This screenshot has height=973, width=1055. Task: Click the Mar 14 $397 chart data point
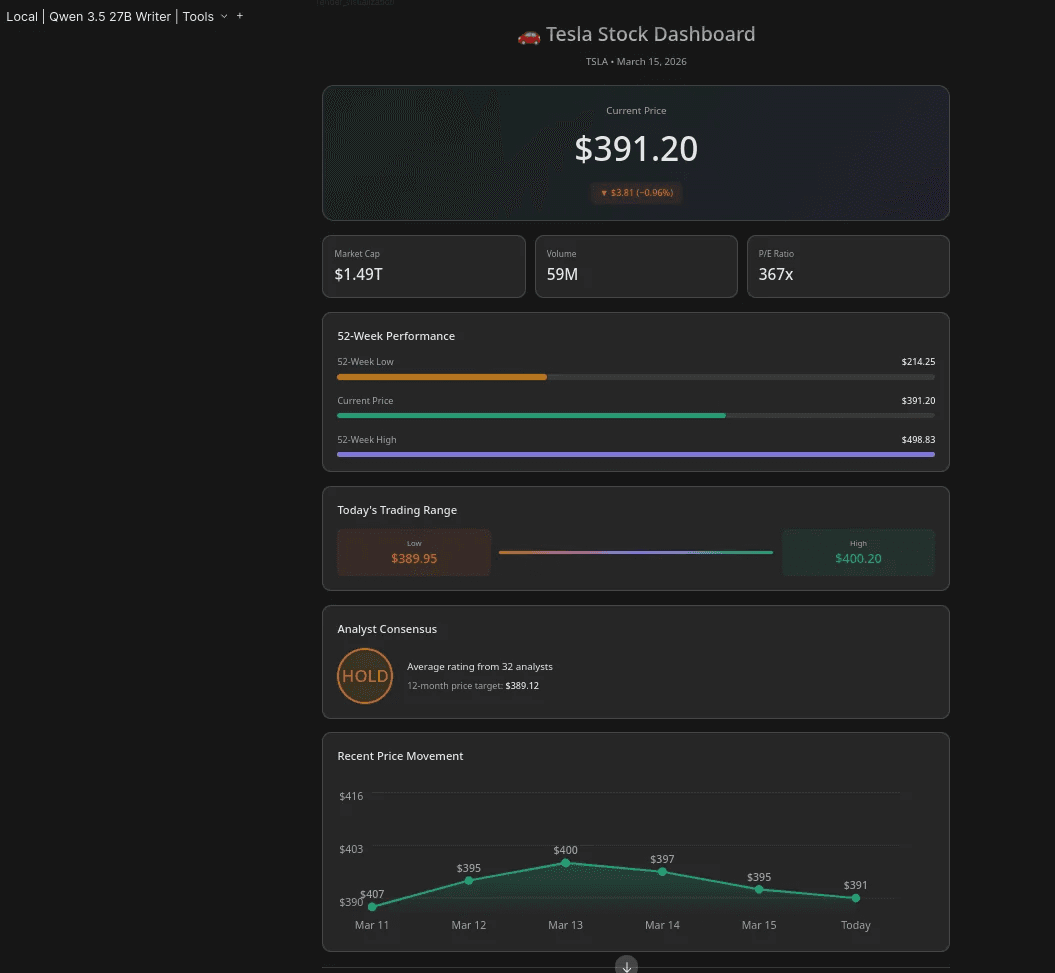(x=662, y=871)
